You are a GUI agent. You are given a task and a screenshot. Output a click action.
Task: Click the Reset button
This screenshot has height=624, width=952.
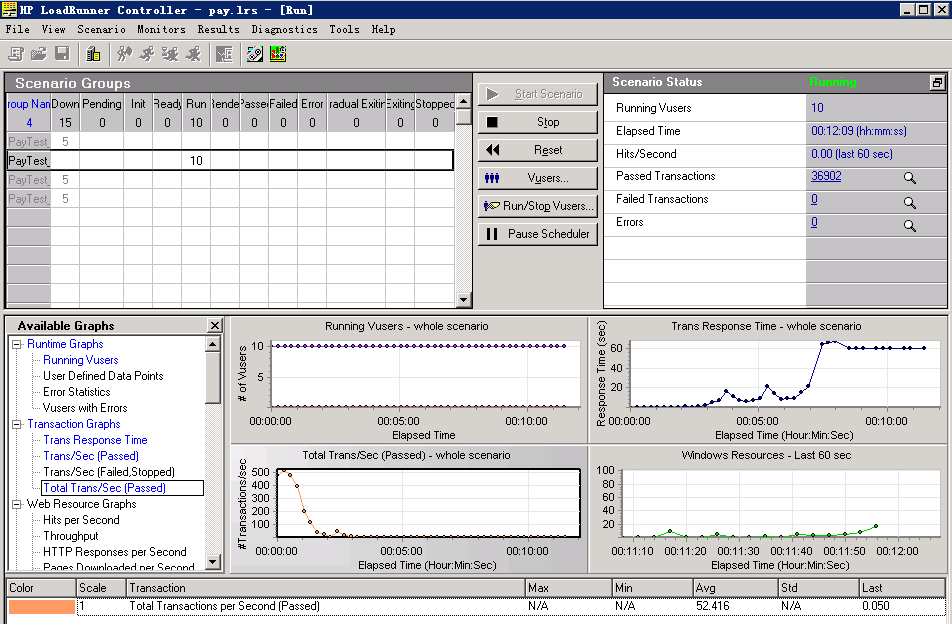tap(538, 150)
